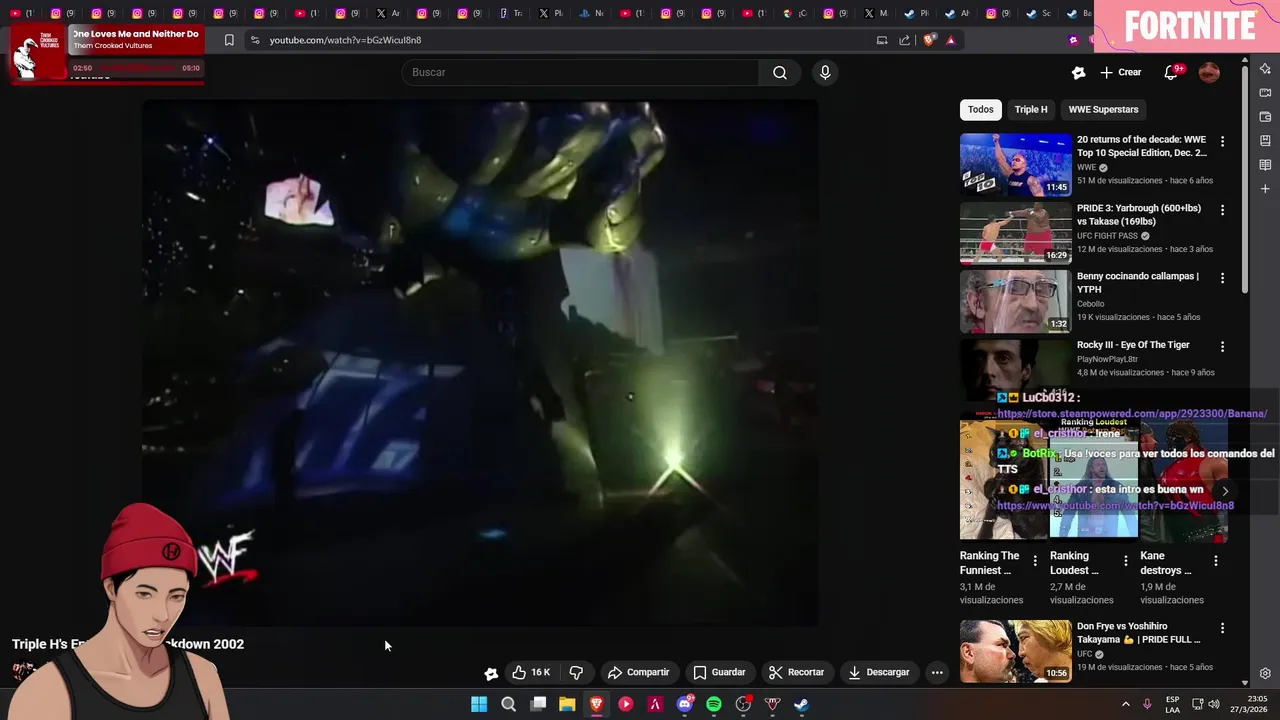Open options menu for Ranking Funniest video

click(1035, 560)
